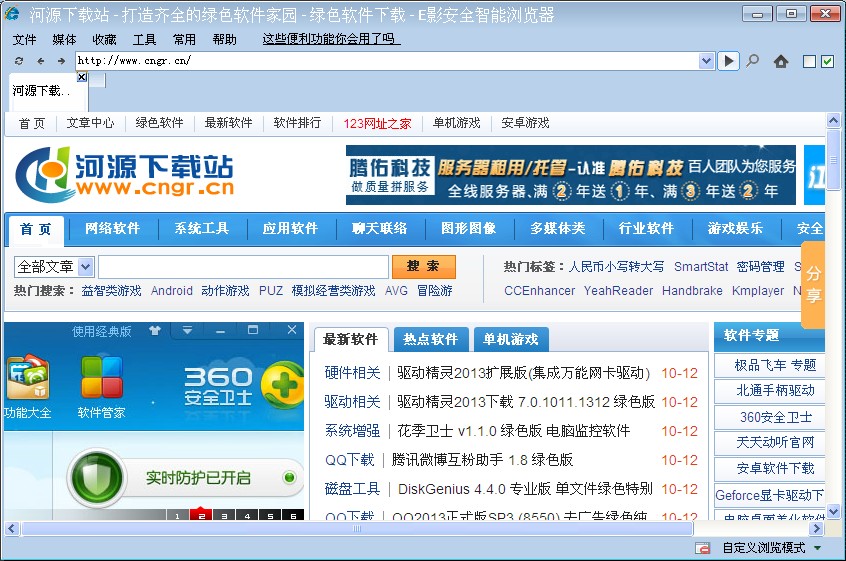The height and width of the screenshot is (561, 846).
Task: Click the vertical scrollbar down arrow
Action: 834,511
